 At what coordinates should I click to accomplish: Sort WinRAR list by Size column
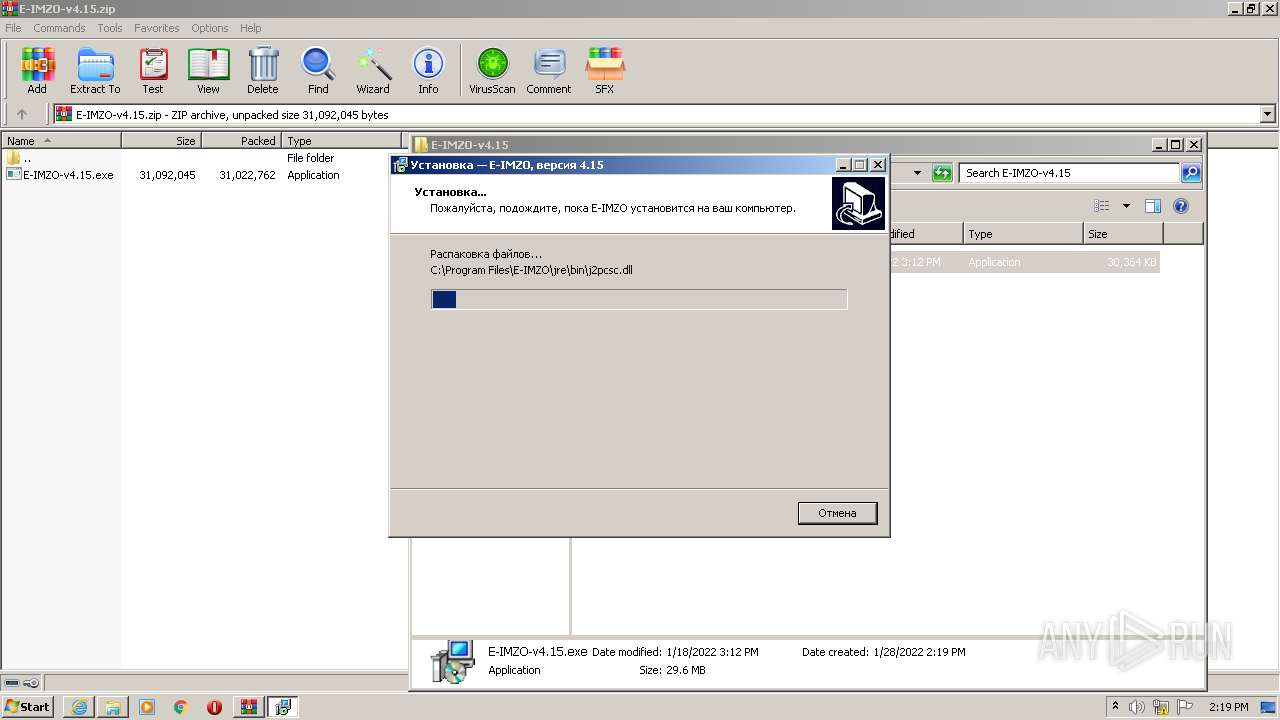(161, 141)
